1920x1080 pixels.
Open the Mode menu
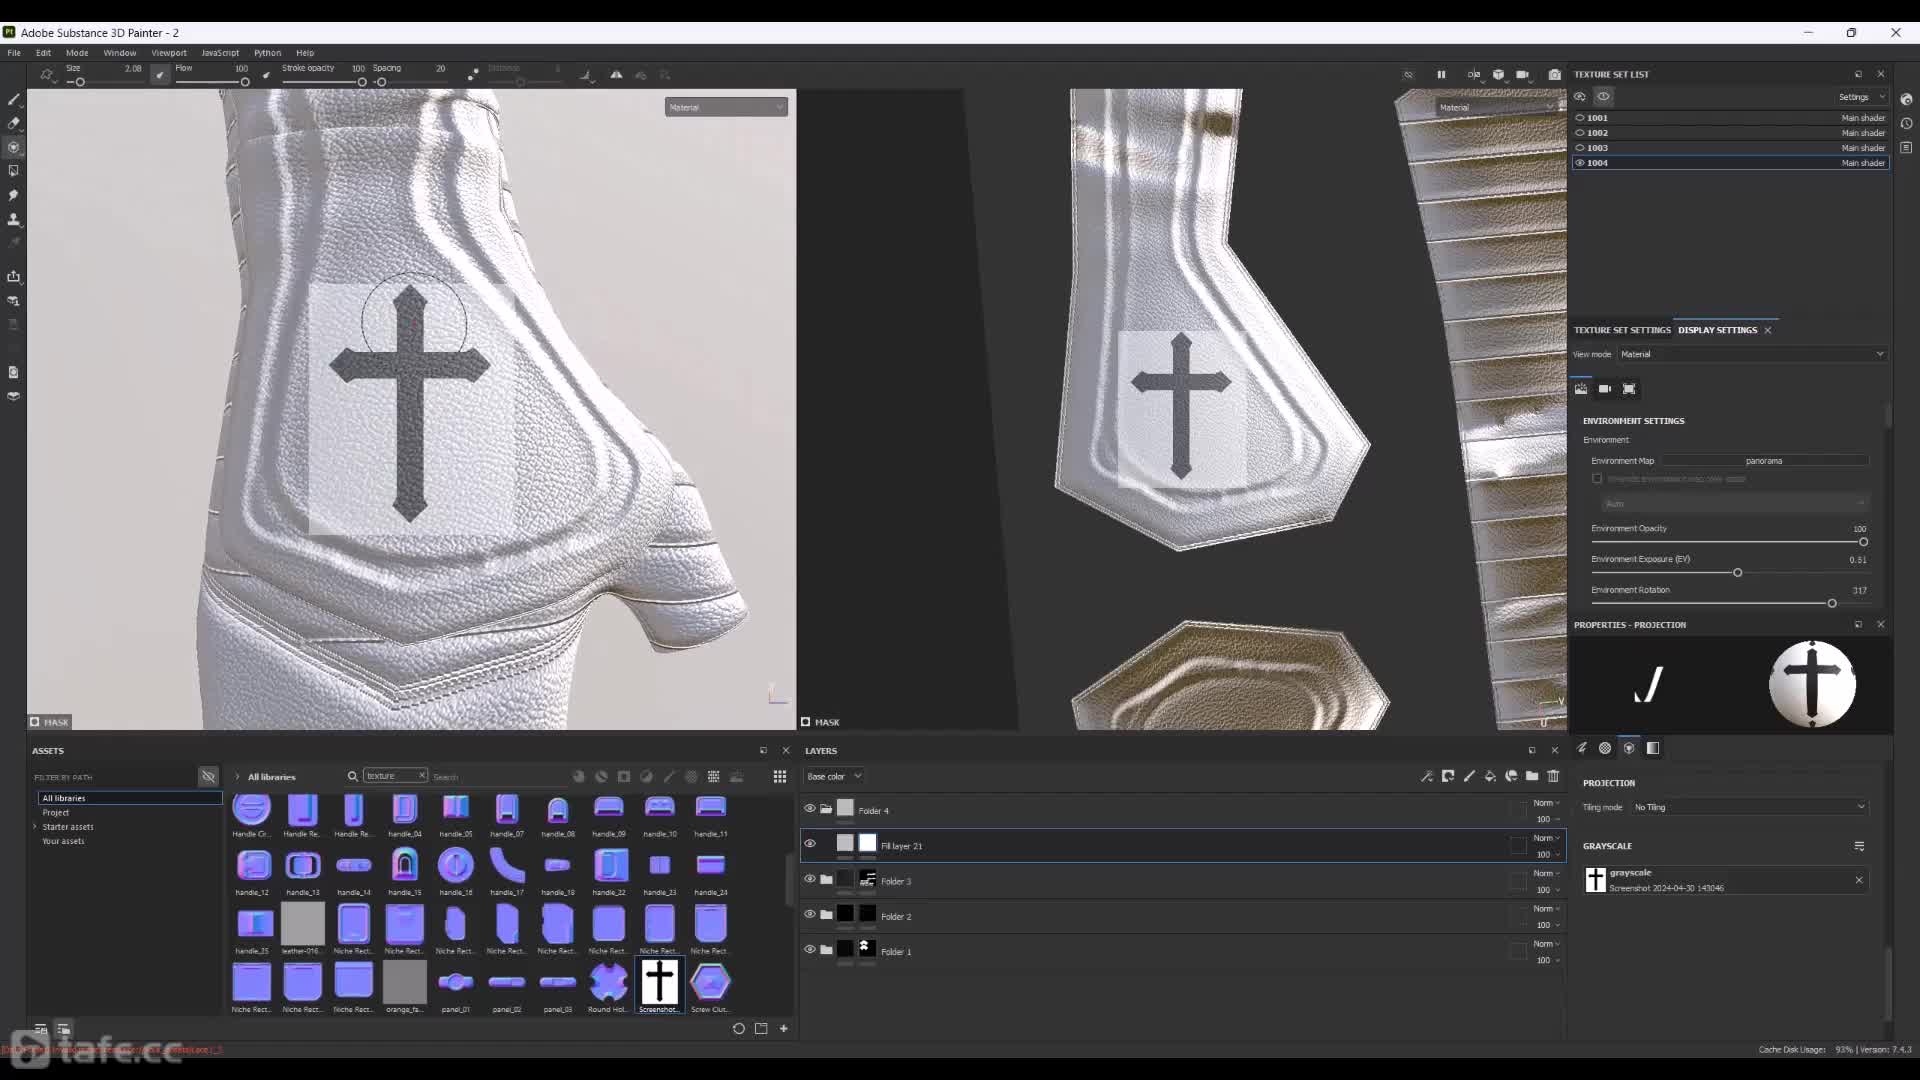pos(77,53)
